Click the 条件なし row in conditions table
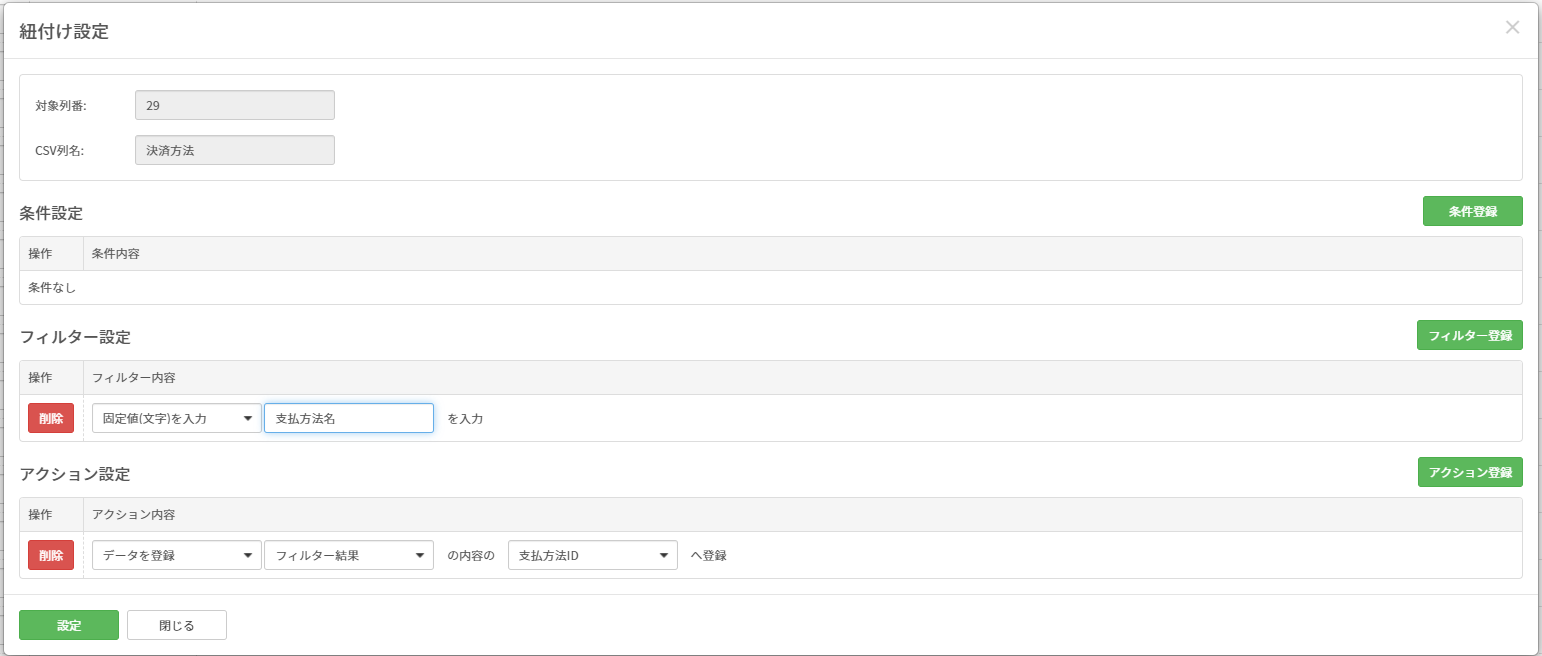Screen dimensions: 1542x656 point(53,288)
